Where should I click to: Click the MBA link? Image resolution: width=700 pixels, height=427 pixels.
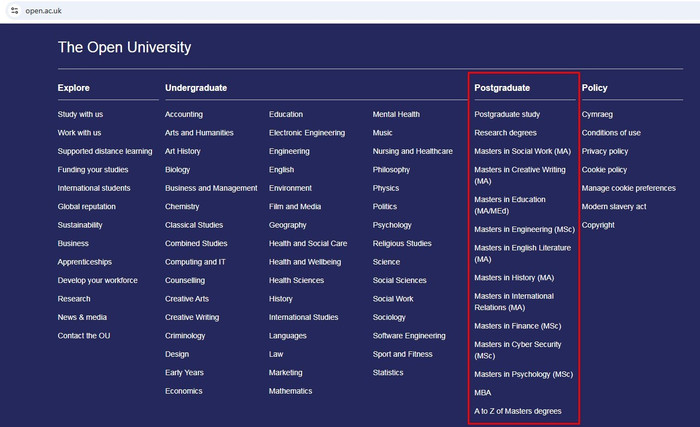click(x=483, y=393)
